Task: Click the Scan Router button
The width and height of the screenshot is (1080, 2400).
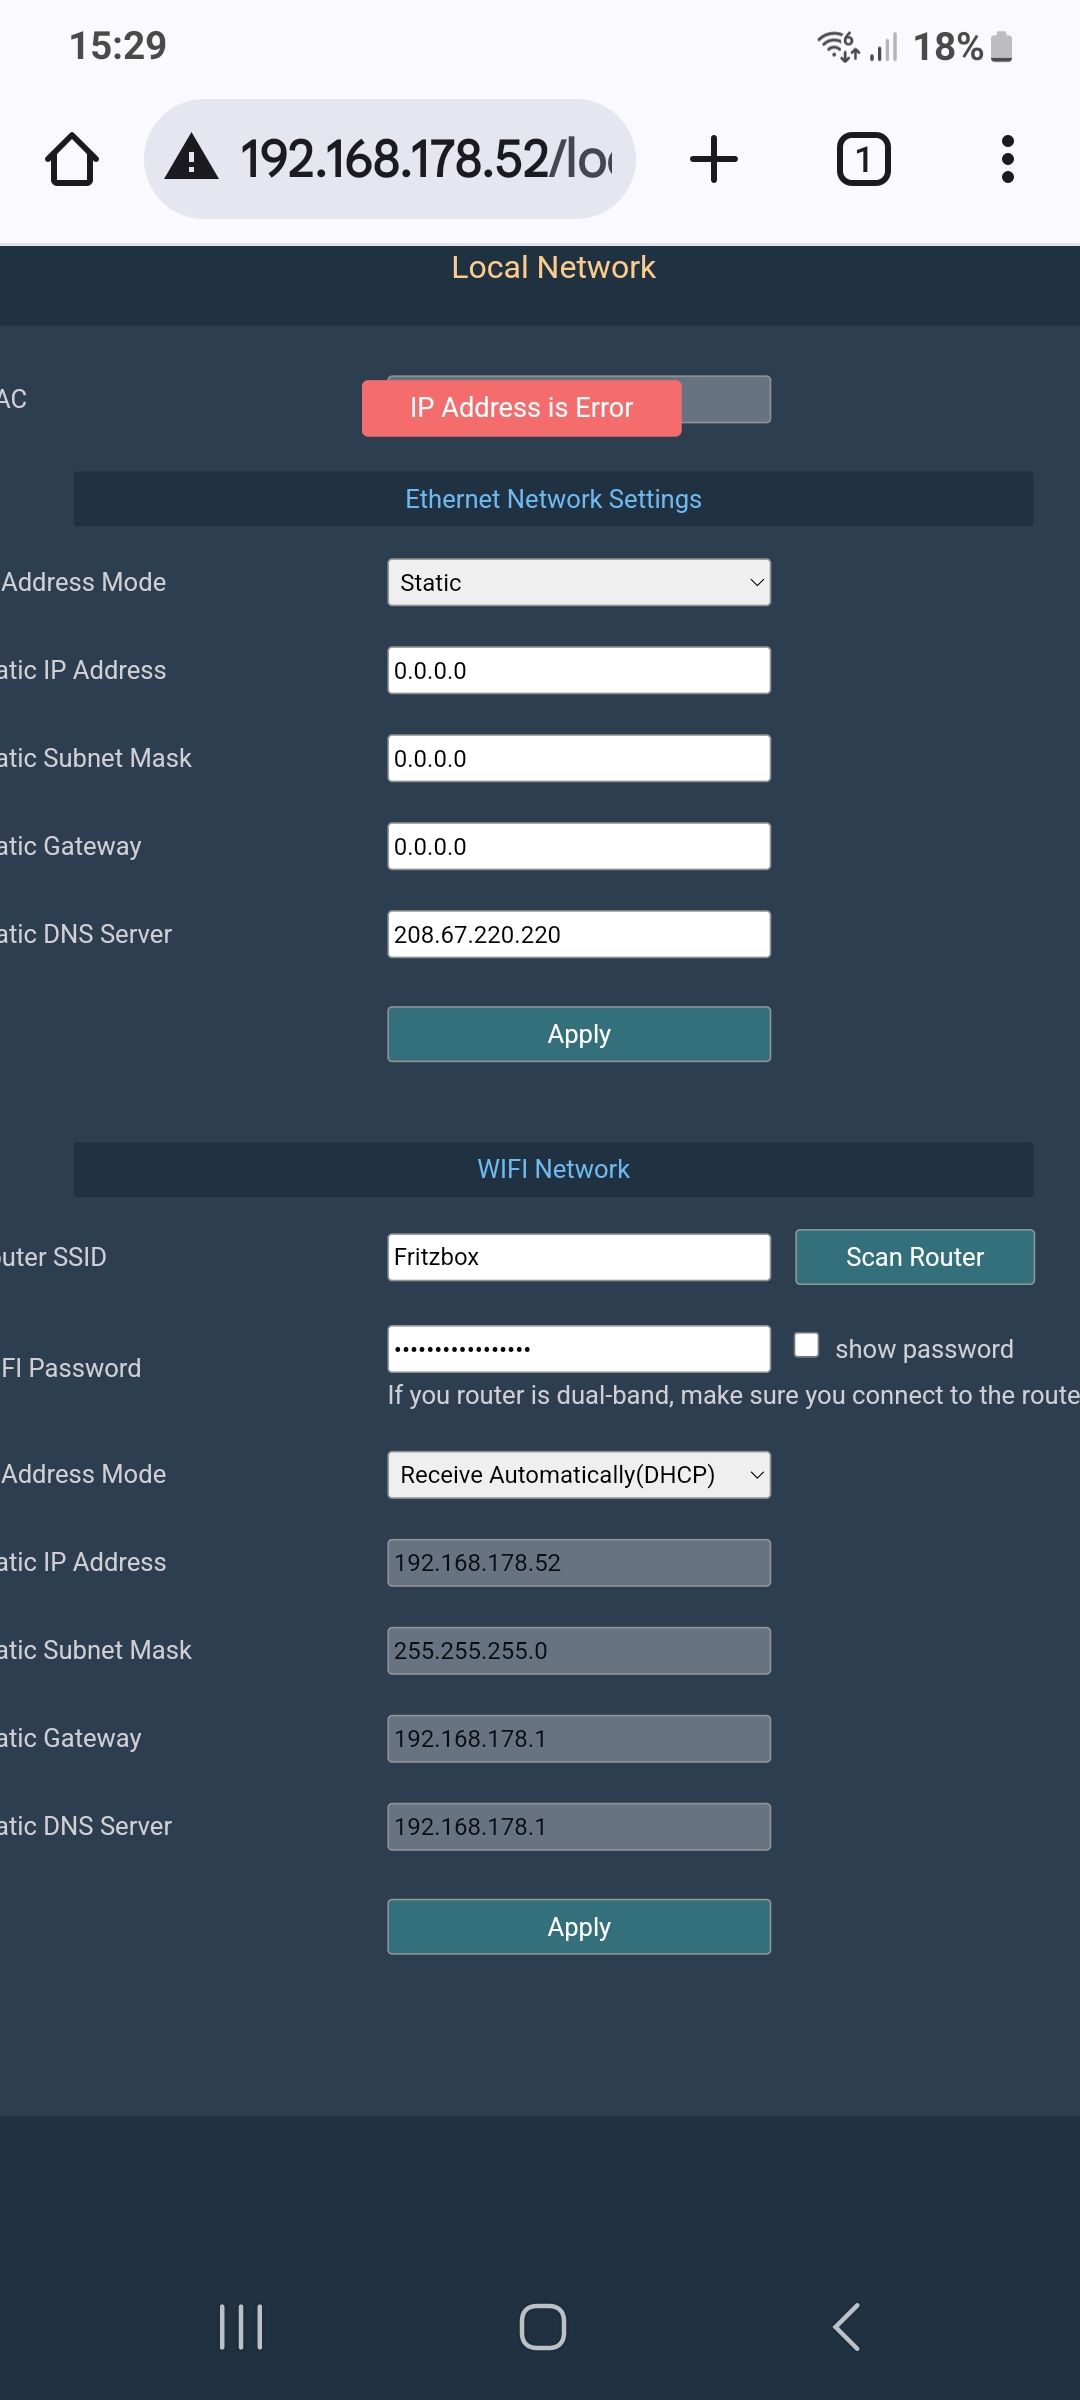Action: click(x=915, y=1257)
